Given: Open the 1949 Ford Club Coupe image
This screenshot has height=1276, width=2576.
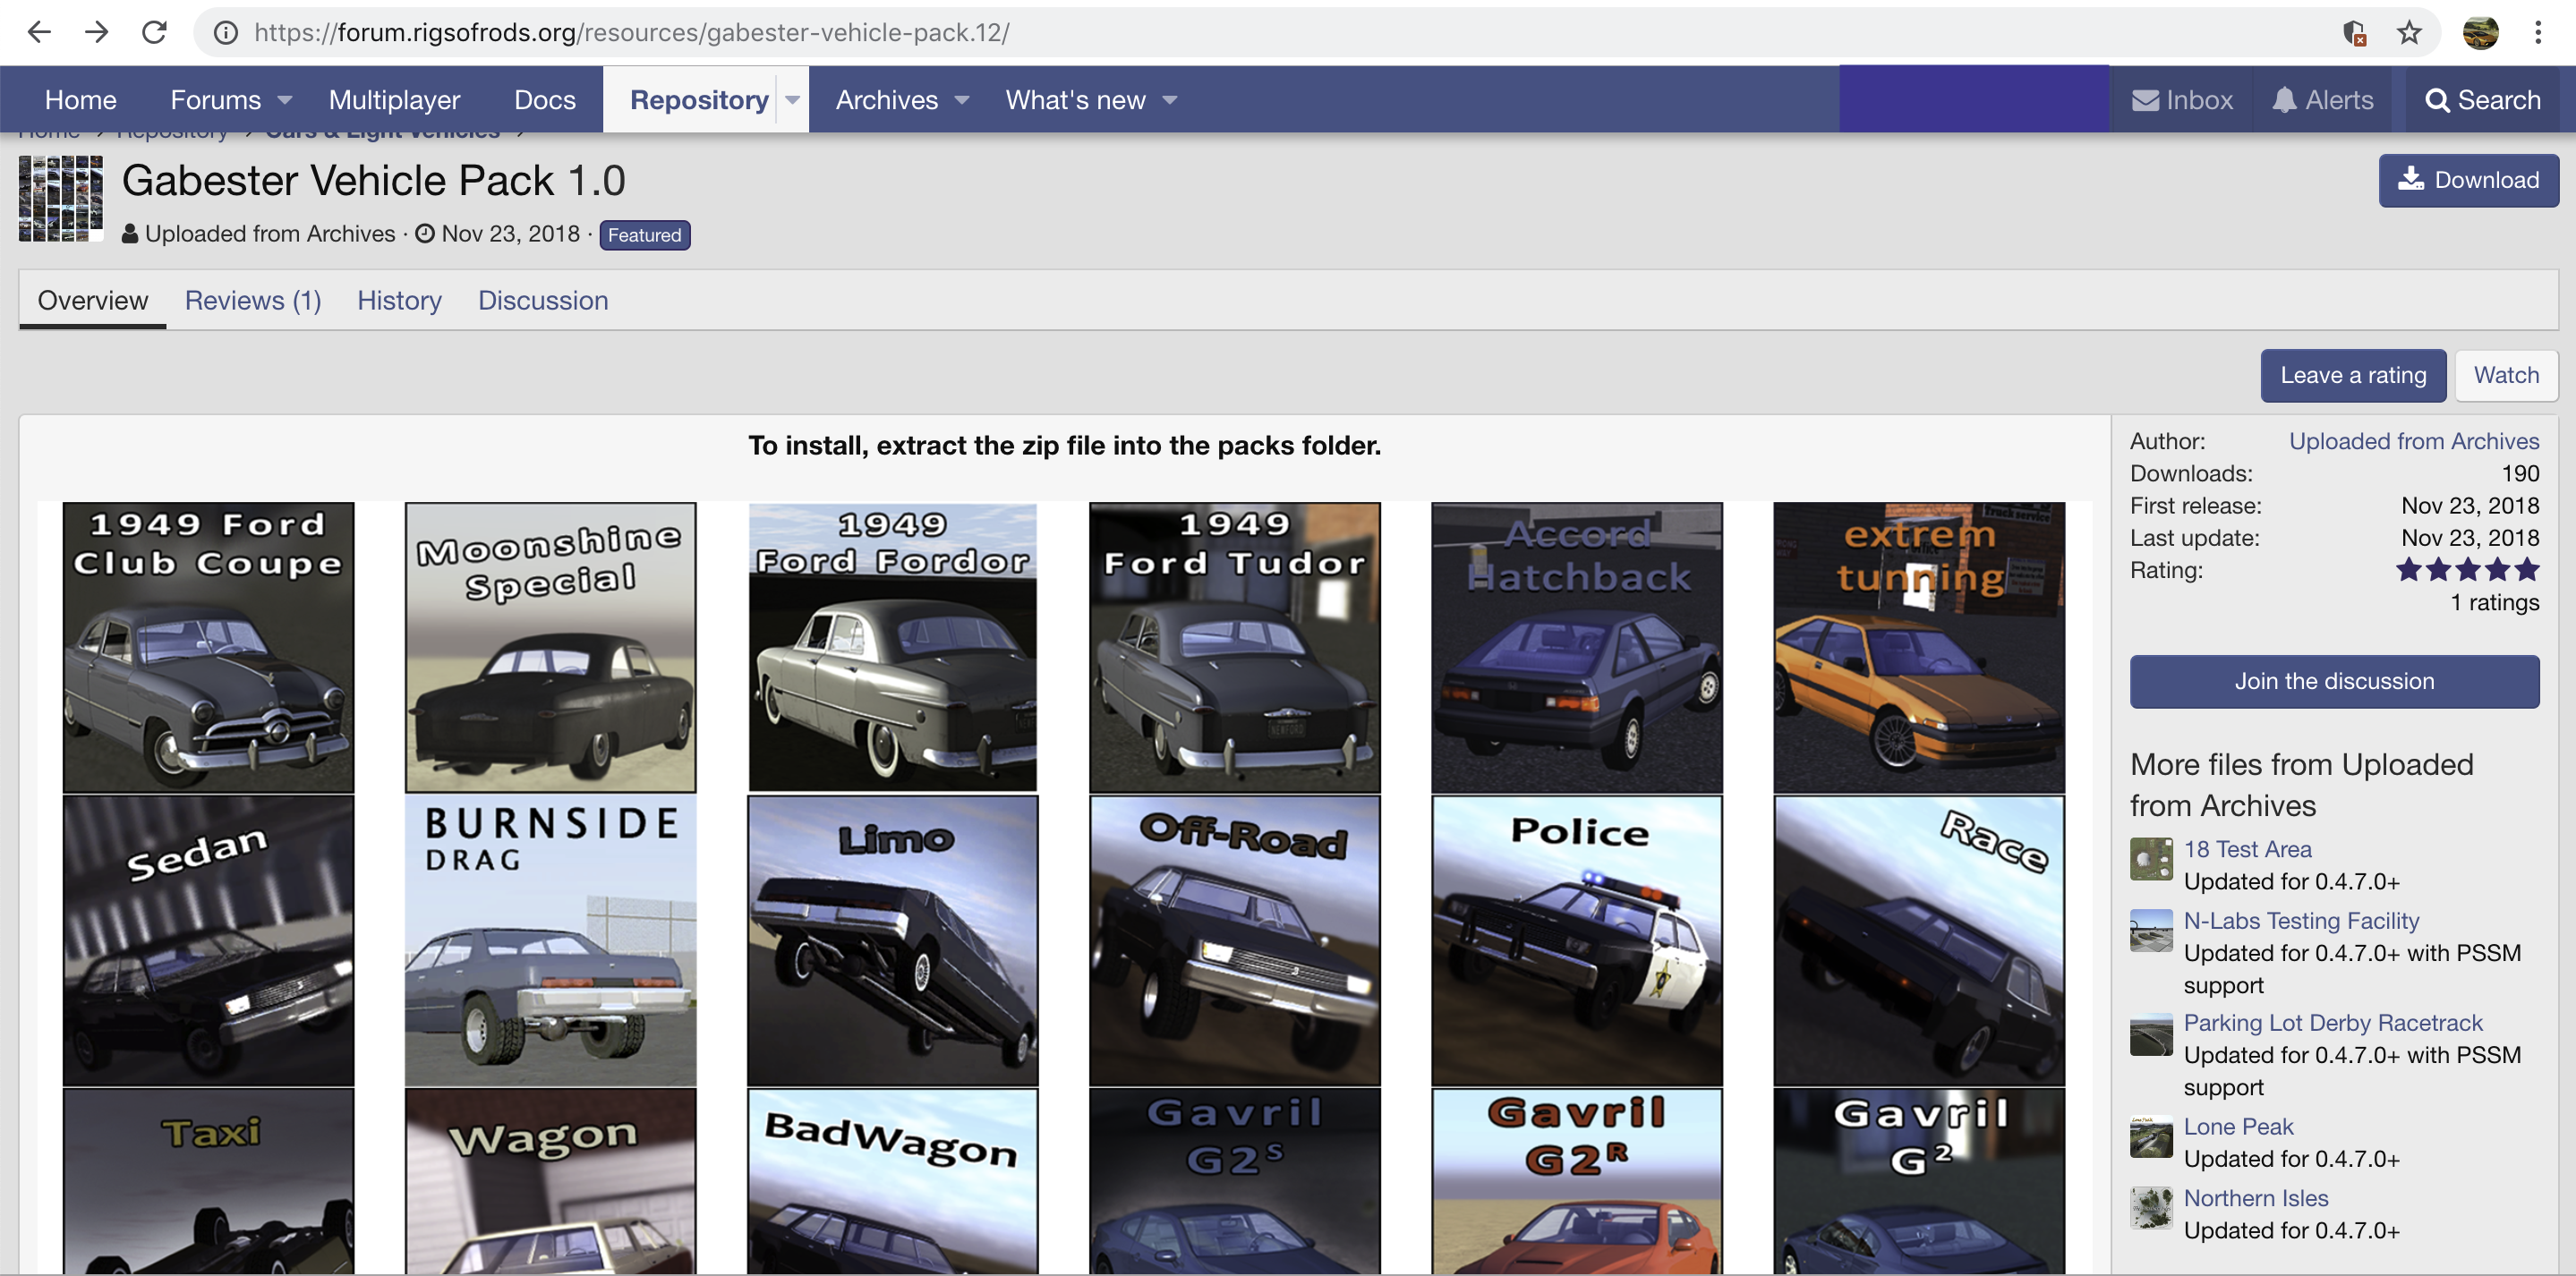Looking at the screenshot, I should point(208,648).
